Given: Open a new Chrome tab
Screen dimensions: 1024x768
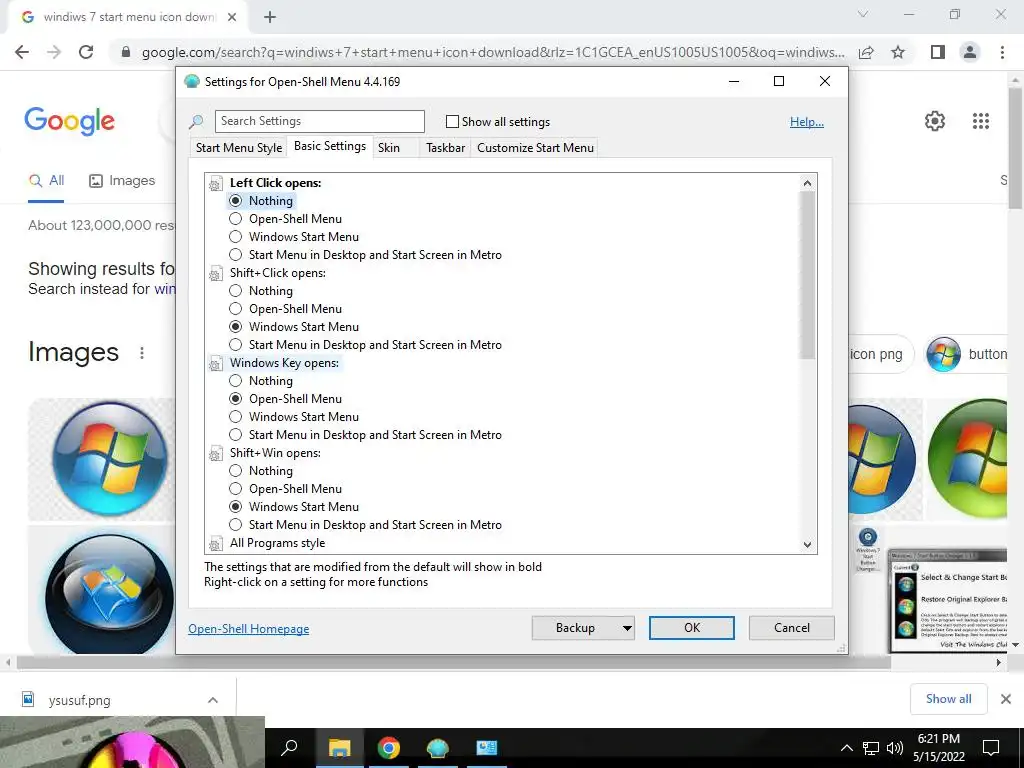Looking at the screenshot, I should click(270, 17).
